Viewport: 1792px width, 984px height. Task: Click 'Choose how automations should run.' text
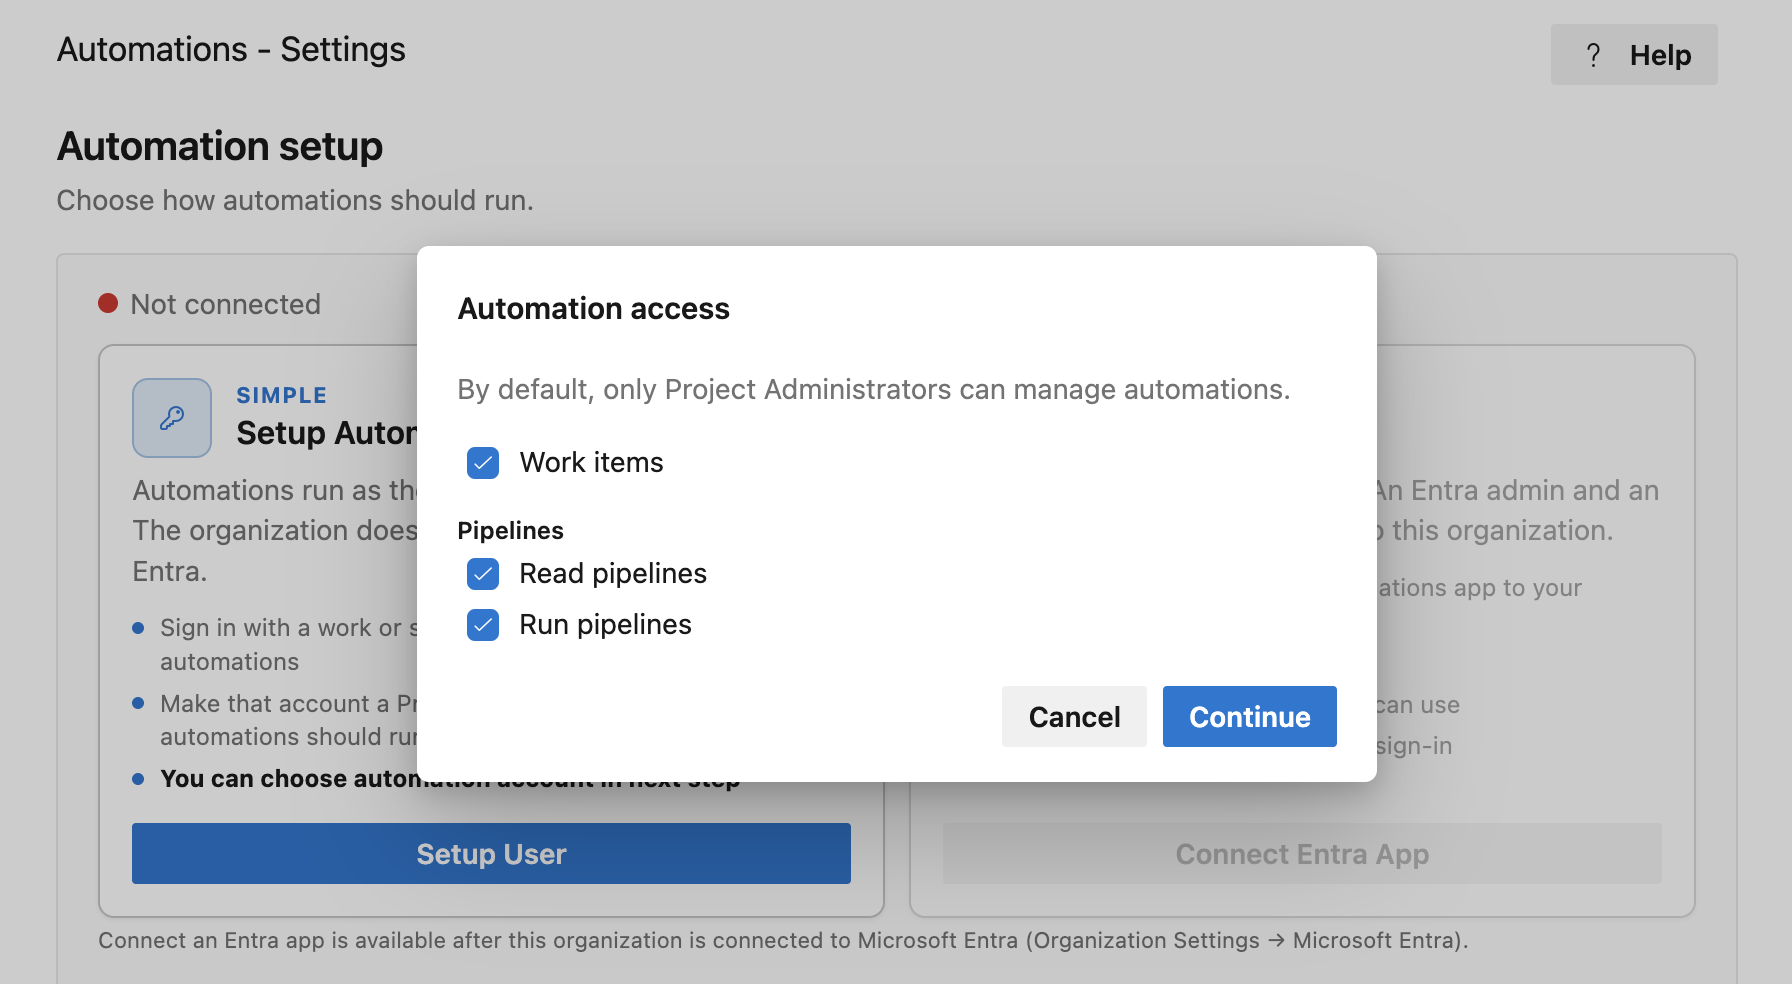(295, 200)
